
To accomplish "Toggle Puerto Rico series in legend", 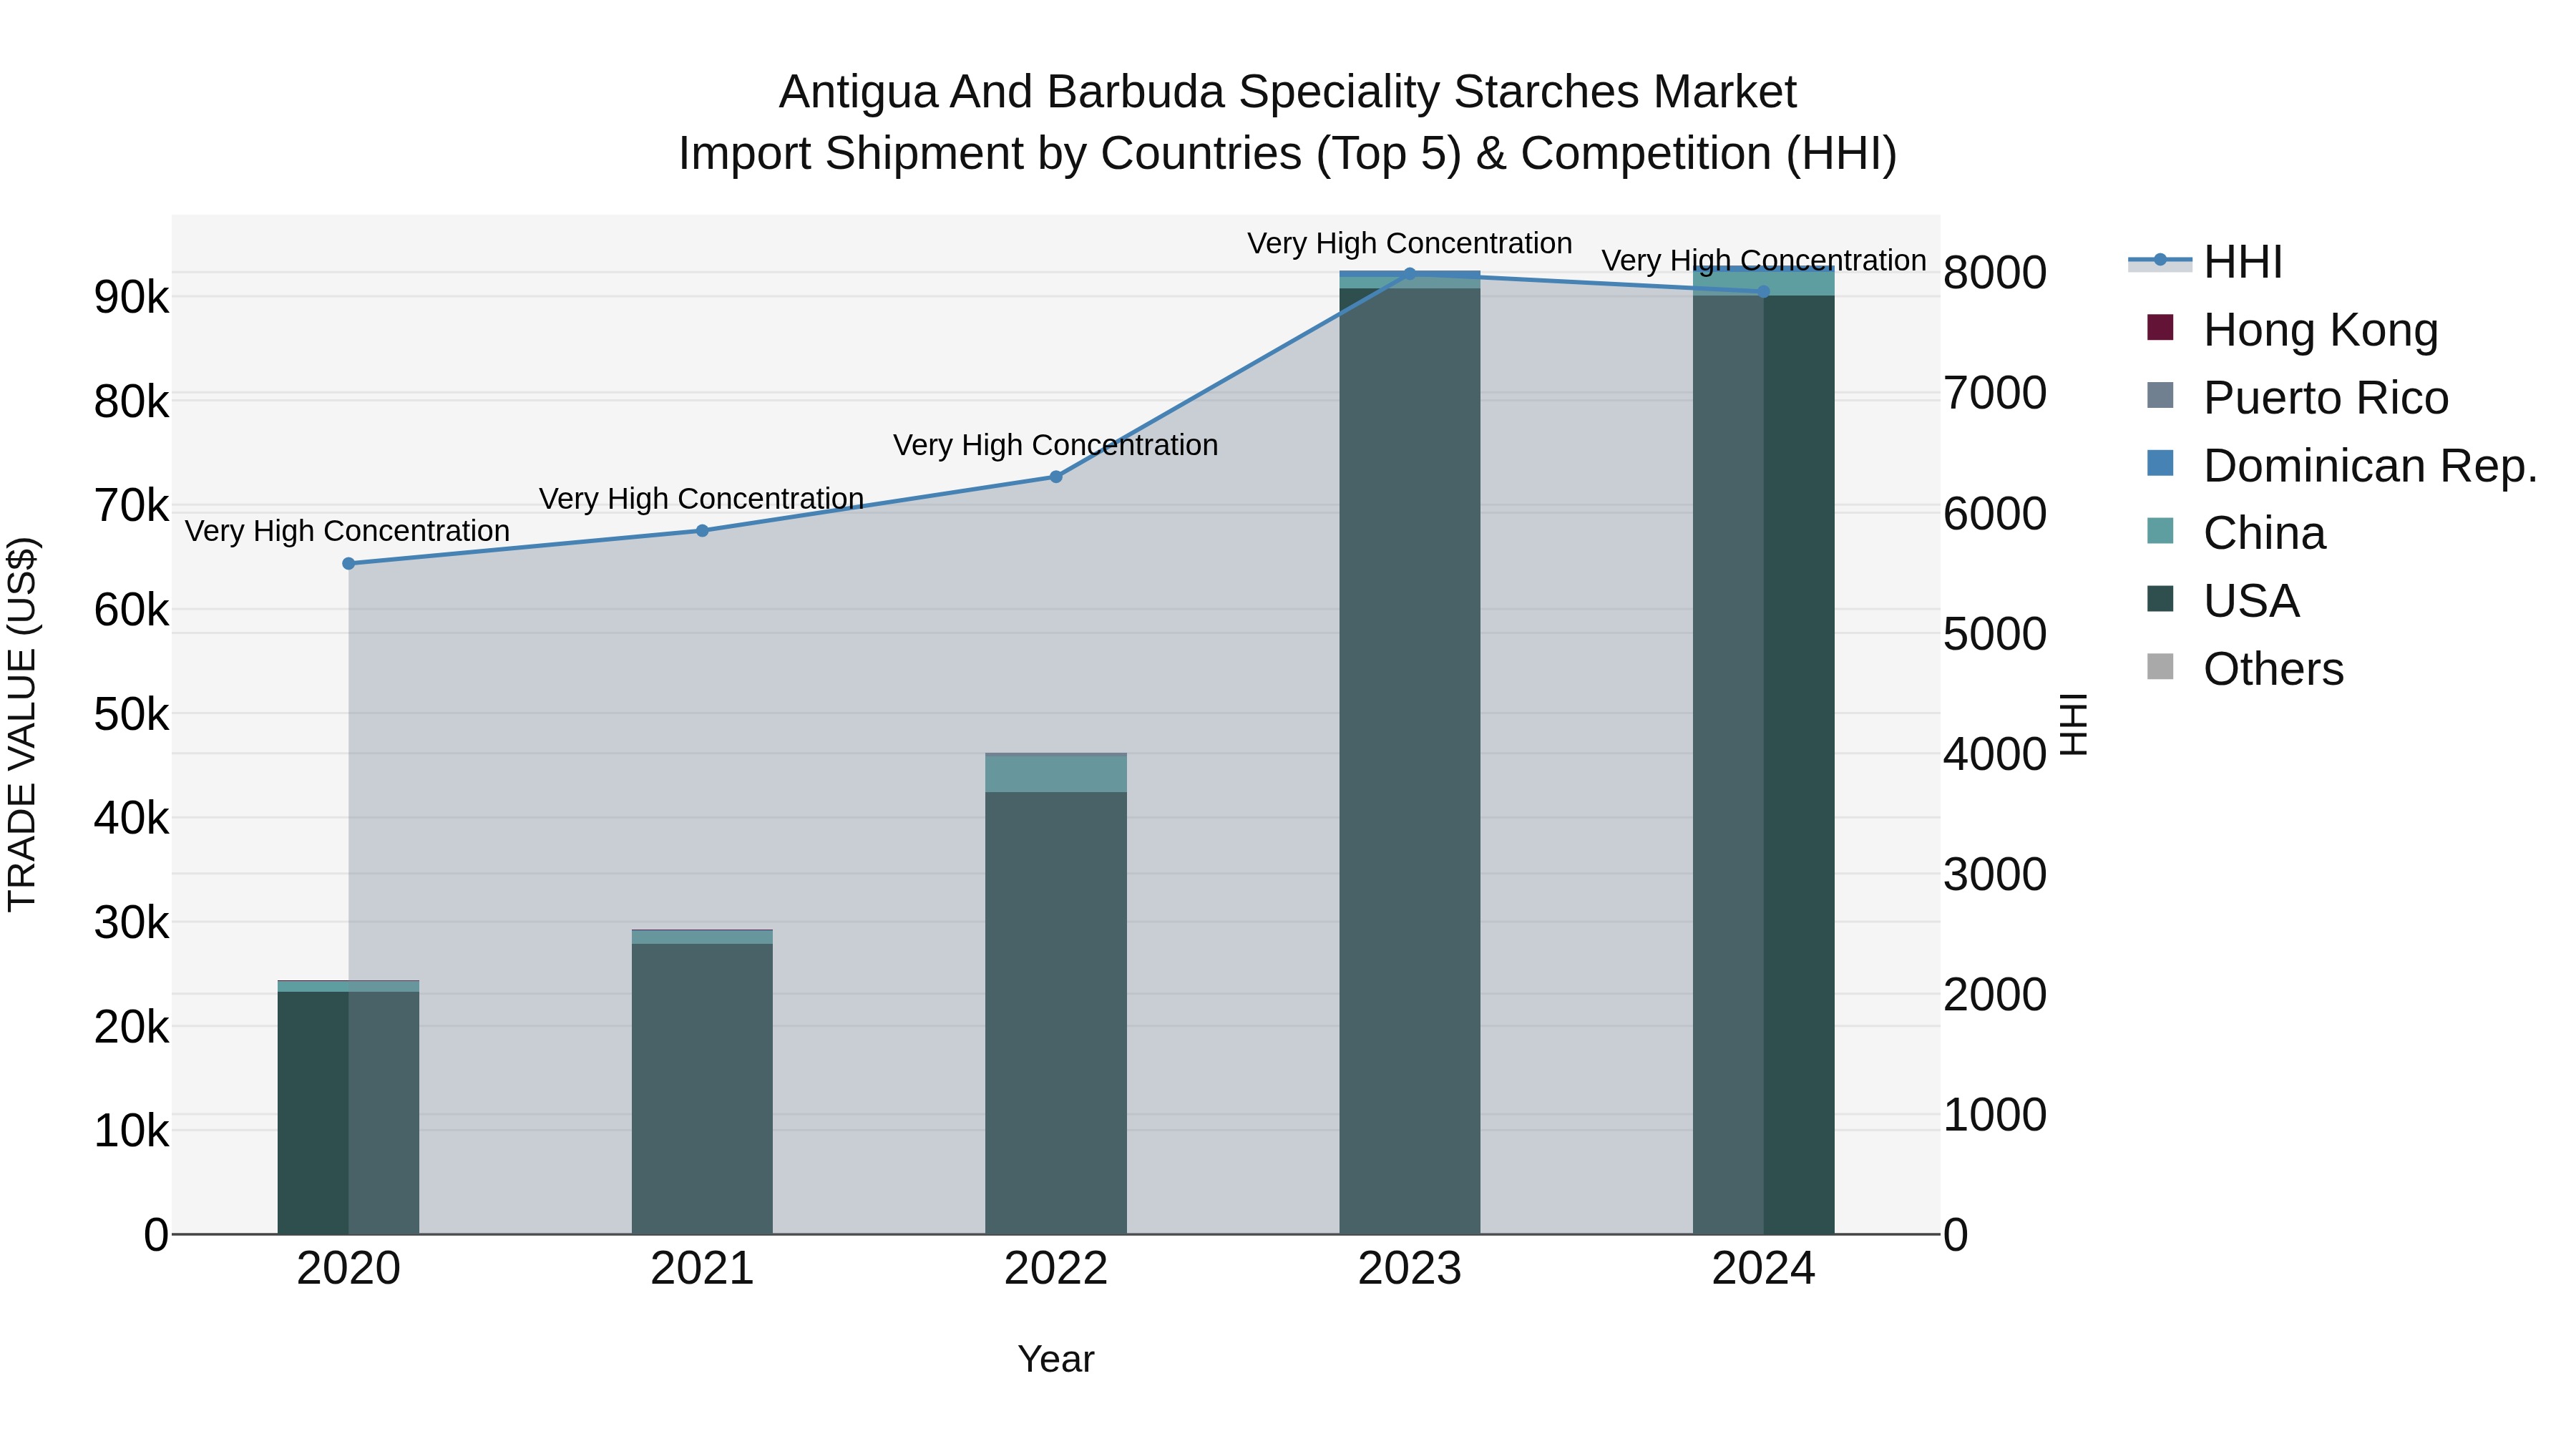I will [2297, 398].
